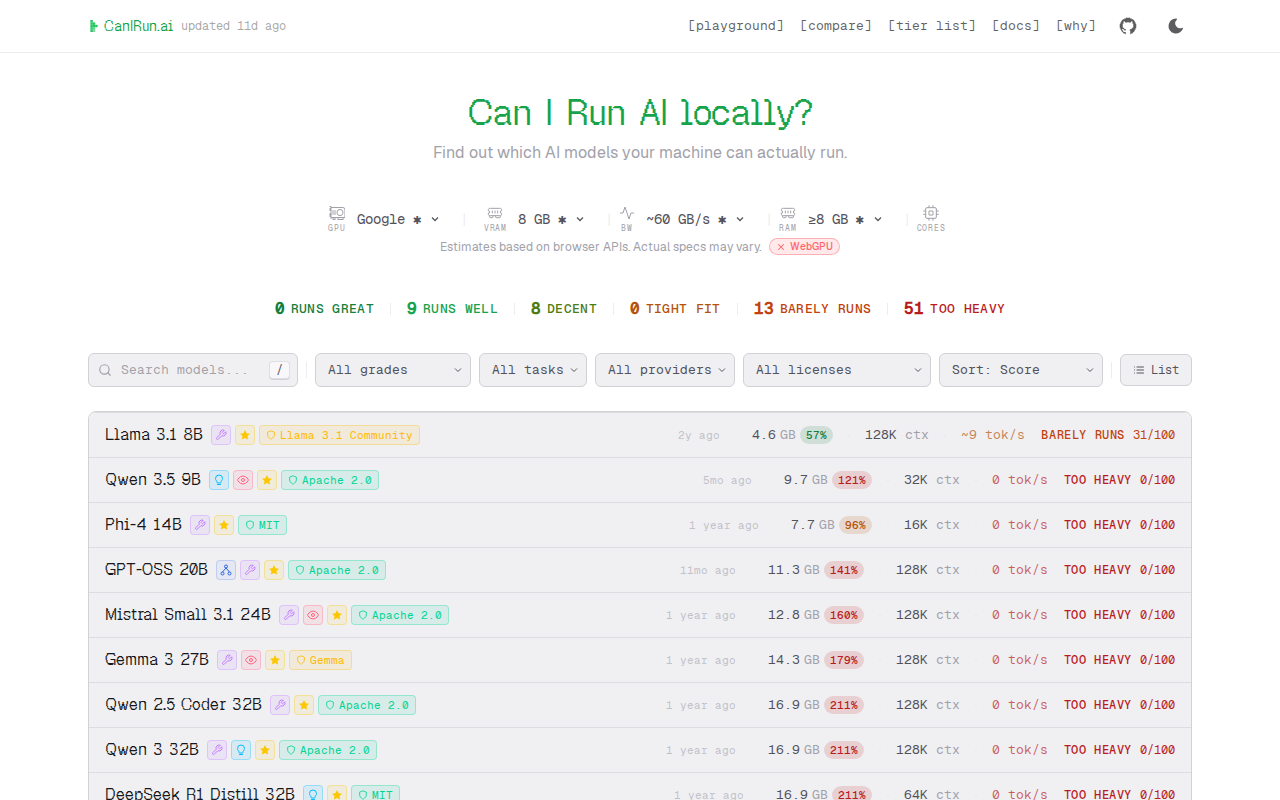Click the wrench icon on Mistral Small 3.1 24B
Image resolution: width=1280 pixels, height=800 pixels.
click(289, 615)
